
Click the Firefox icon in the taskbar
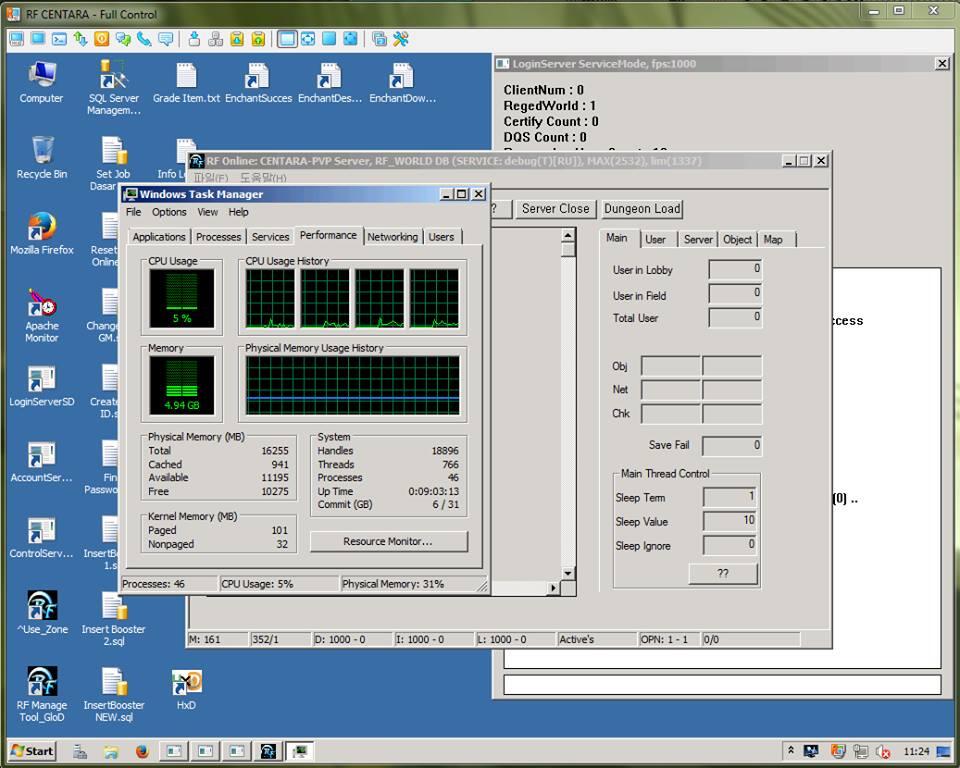click(142, 751)
